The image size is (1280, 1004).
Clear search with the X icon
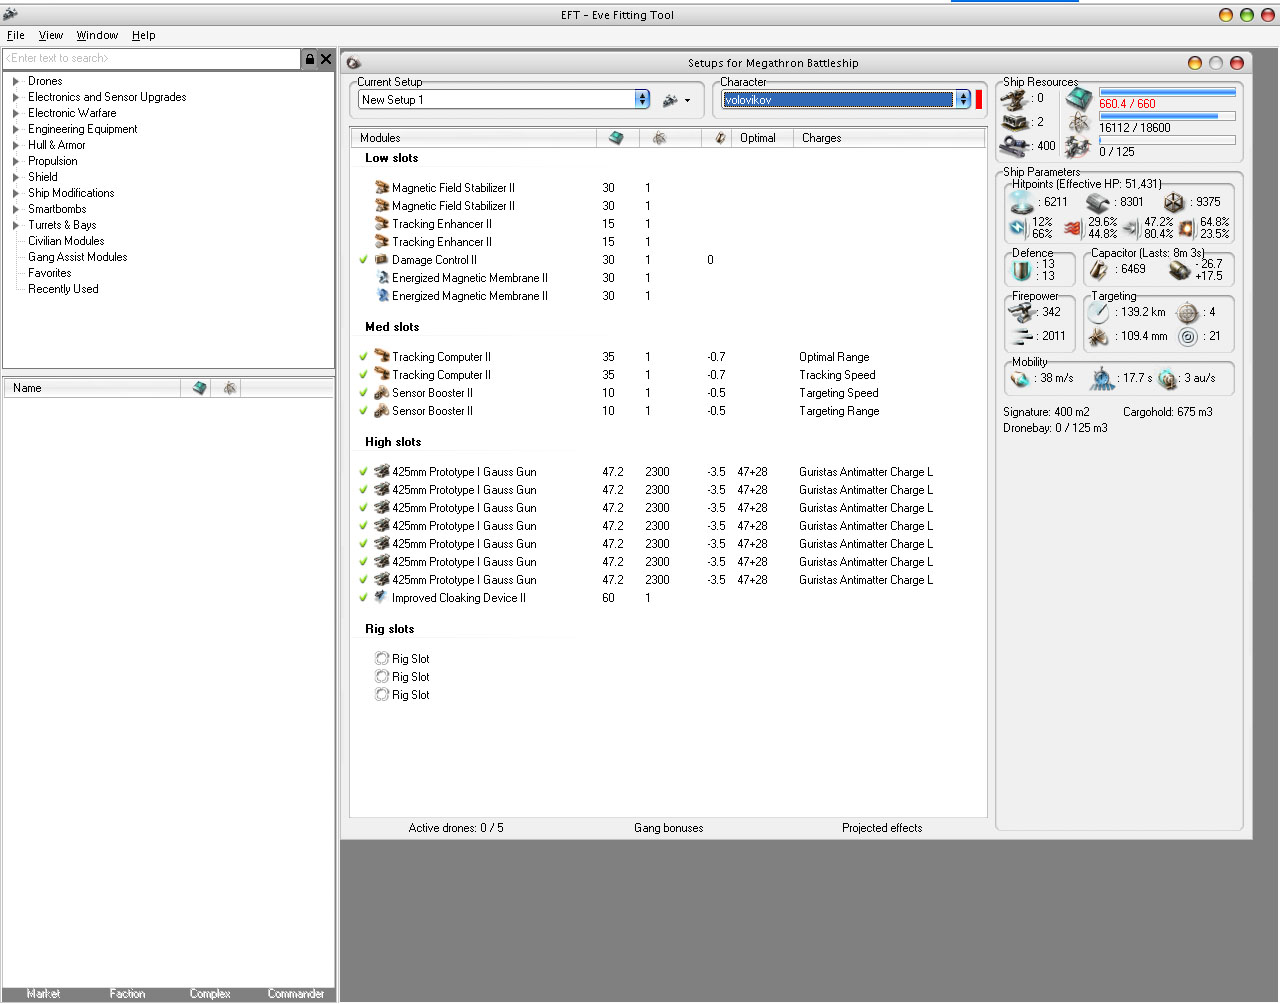[326, 59]
